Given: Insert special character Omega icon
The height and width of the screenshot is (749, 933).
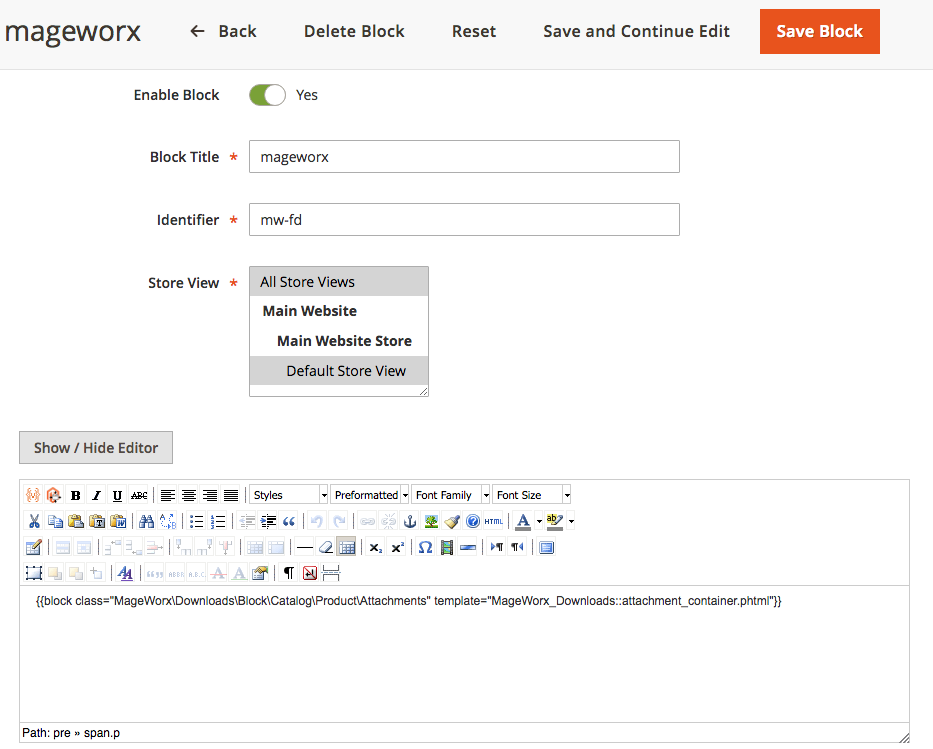Looking at the screenshot, I should [x=425, y=547].
